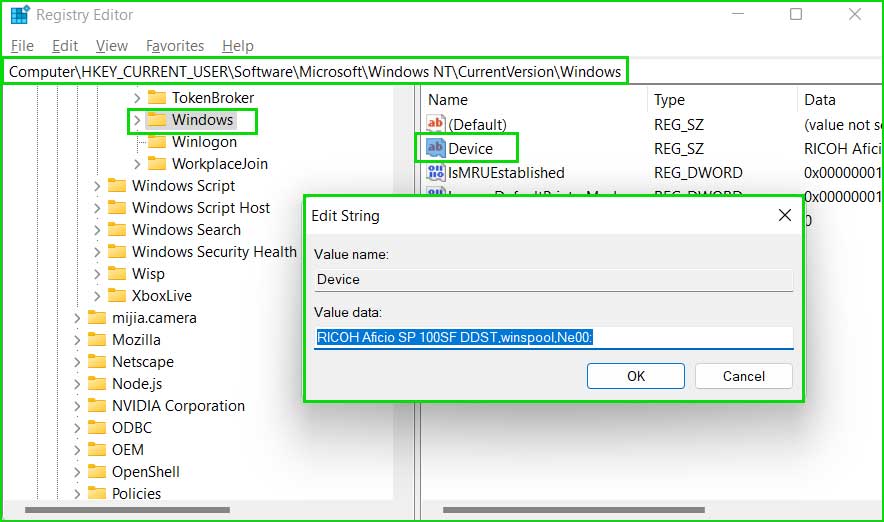The width and height of the screenshot is (884, 522).
Task: Close the Edit String dialog
Action: tap(785, 215)
